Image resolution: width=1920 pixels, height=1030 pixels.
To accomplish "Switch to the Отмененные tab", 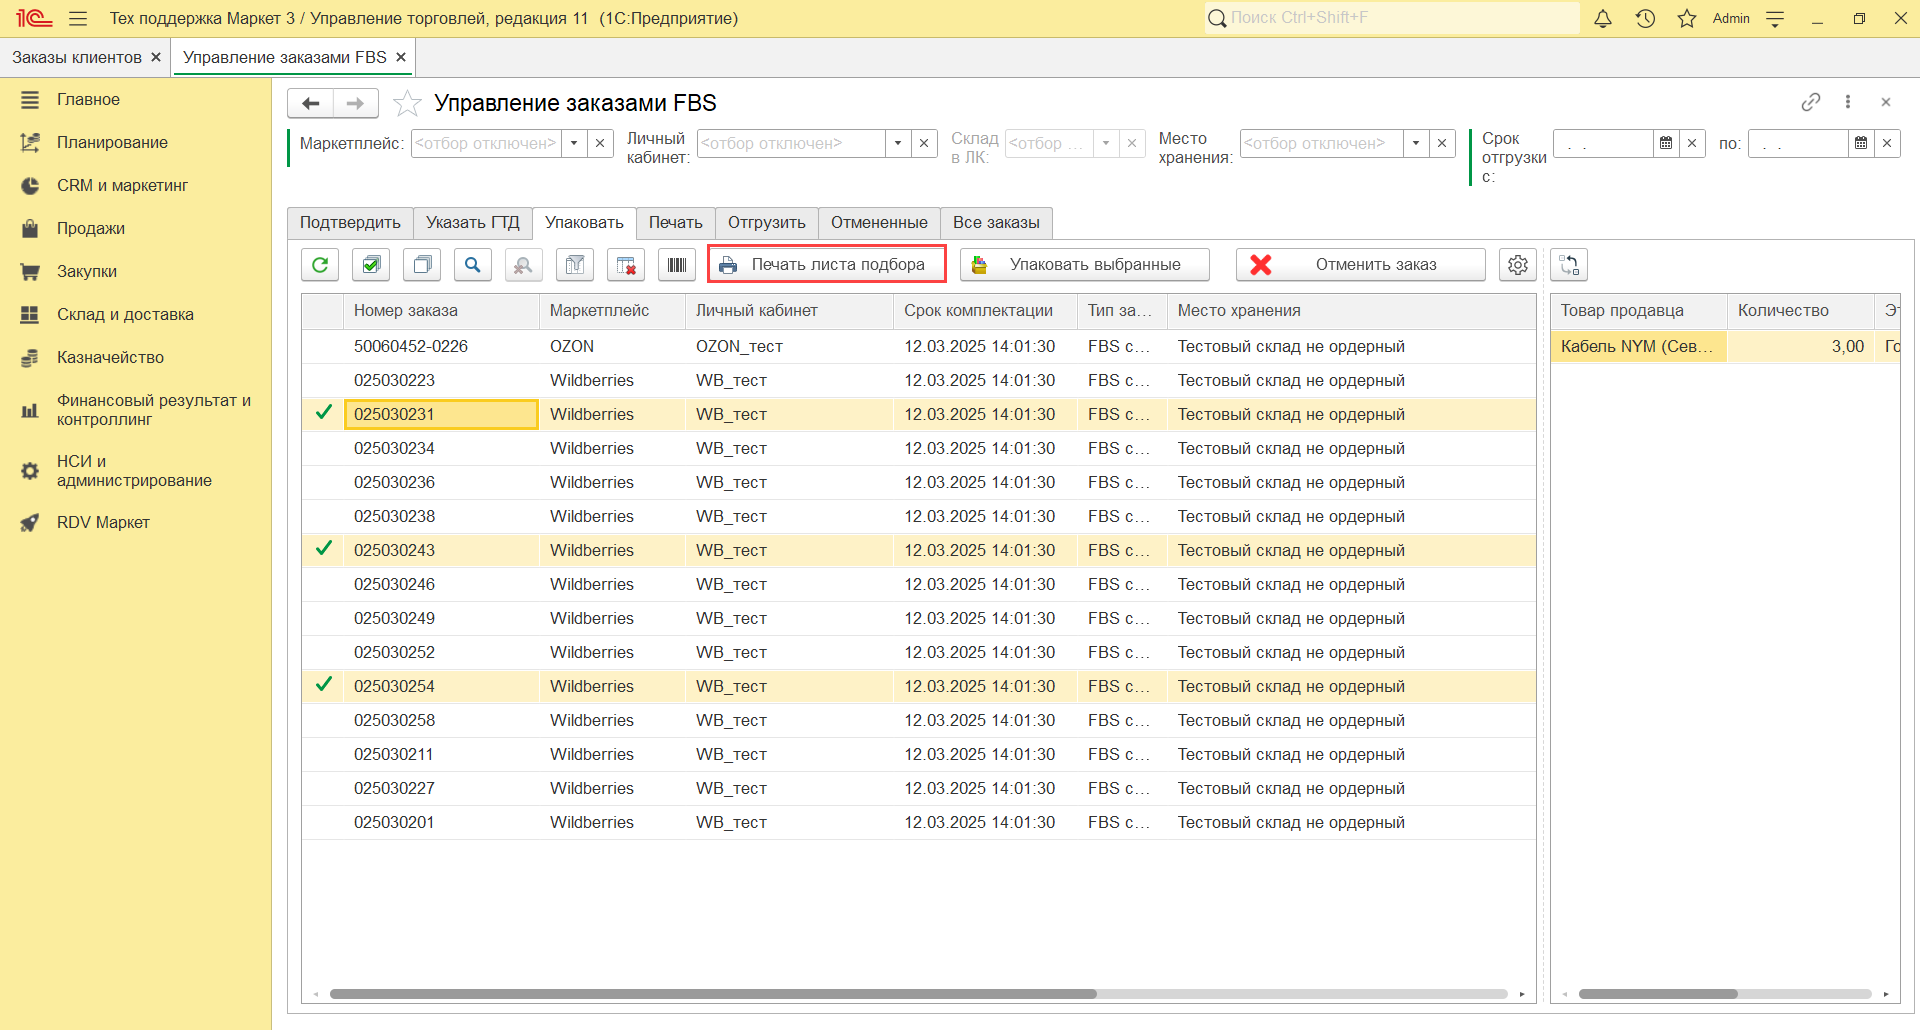I will click(879, 222).
